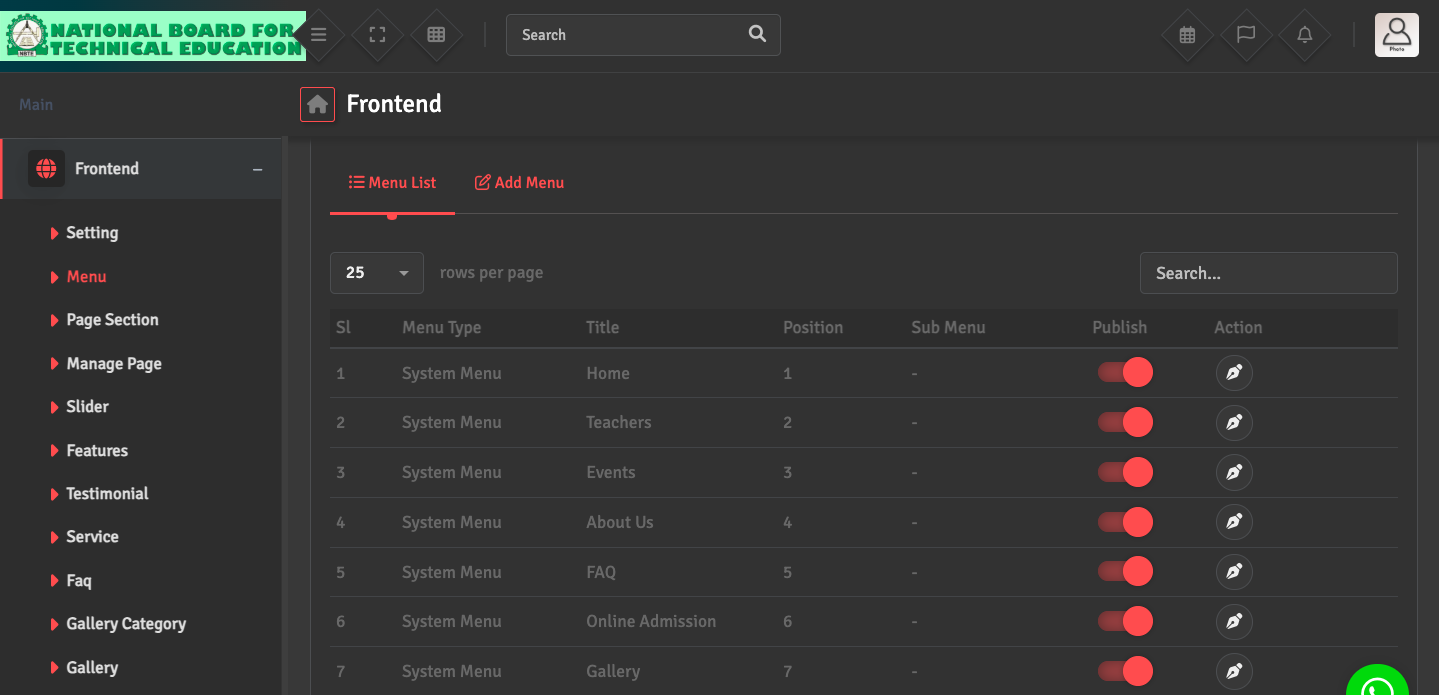Open the rows per page dropdown
This screenshot has width=1439, height=695.
377,273
